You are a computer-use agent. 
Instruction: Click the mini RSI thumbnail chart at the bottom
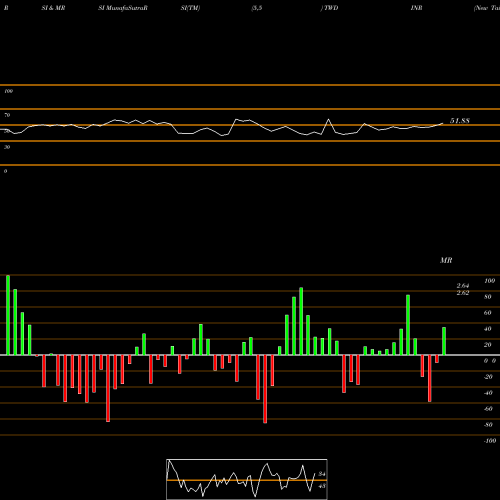pyautogui.click(x=247, y=479)
